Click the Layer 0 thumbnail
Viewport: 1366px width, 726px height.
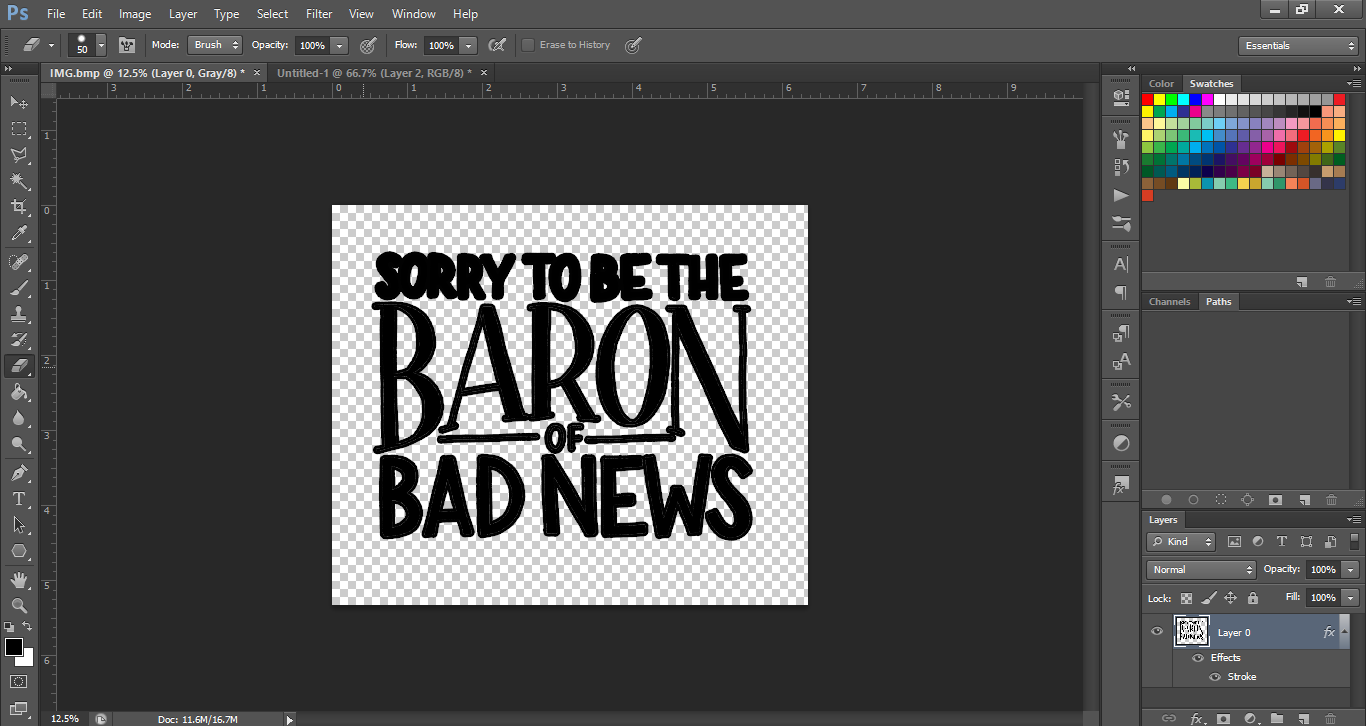click(x=1191, y=632)
